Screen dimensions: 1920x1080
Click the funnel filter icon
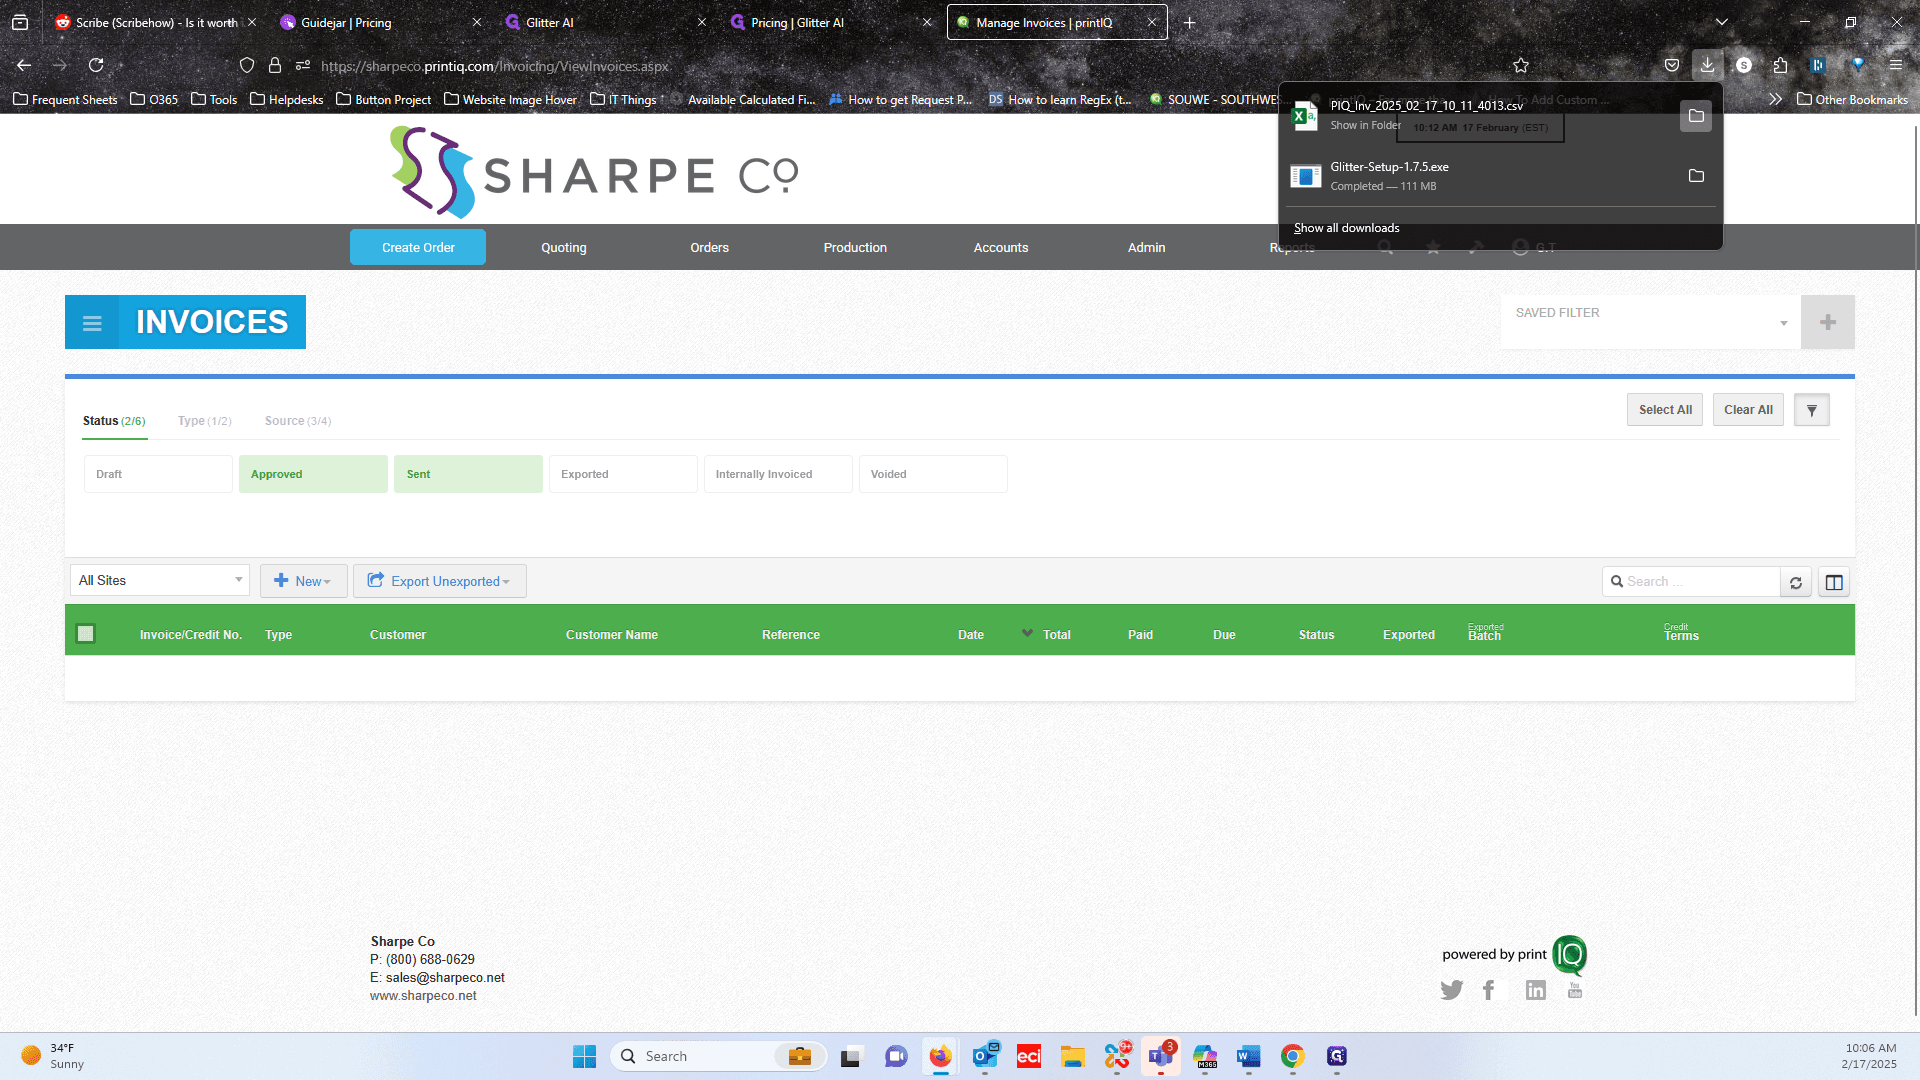[1811, 410]
